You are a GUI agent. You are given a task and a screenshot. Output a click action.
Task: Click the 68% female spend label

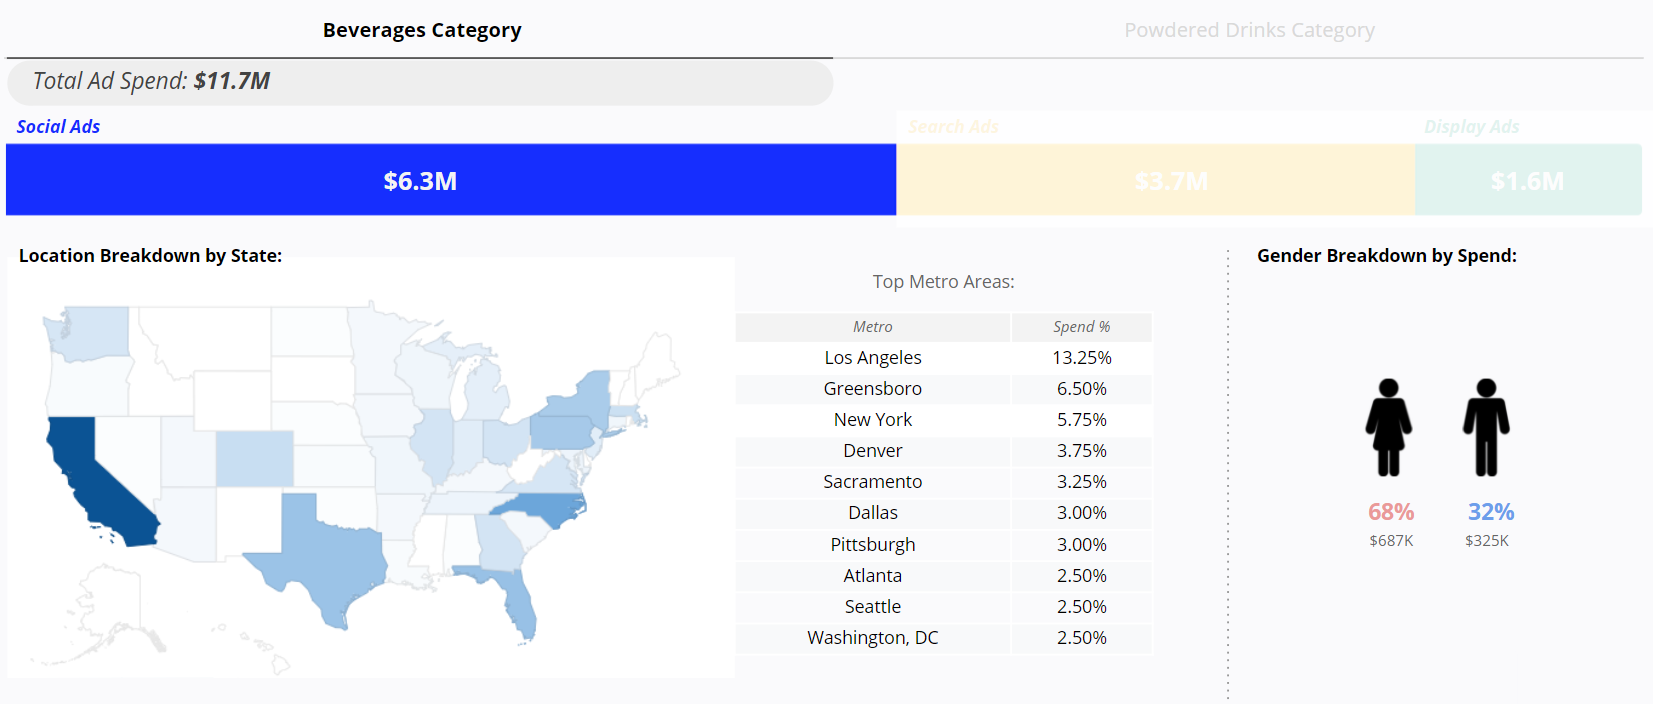pos(1390,512)
